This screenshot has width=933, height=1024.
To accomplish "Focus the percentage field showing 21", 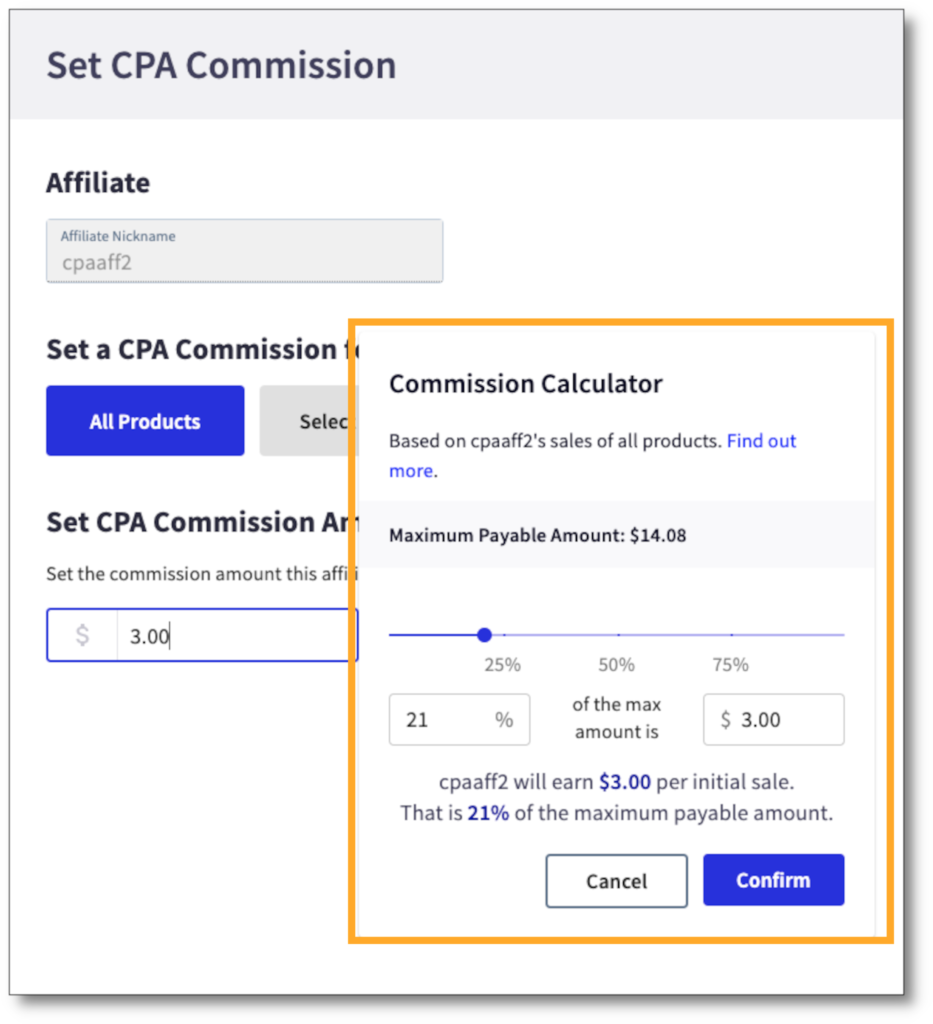I will tap(440, 720).
